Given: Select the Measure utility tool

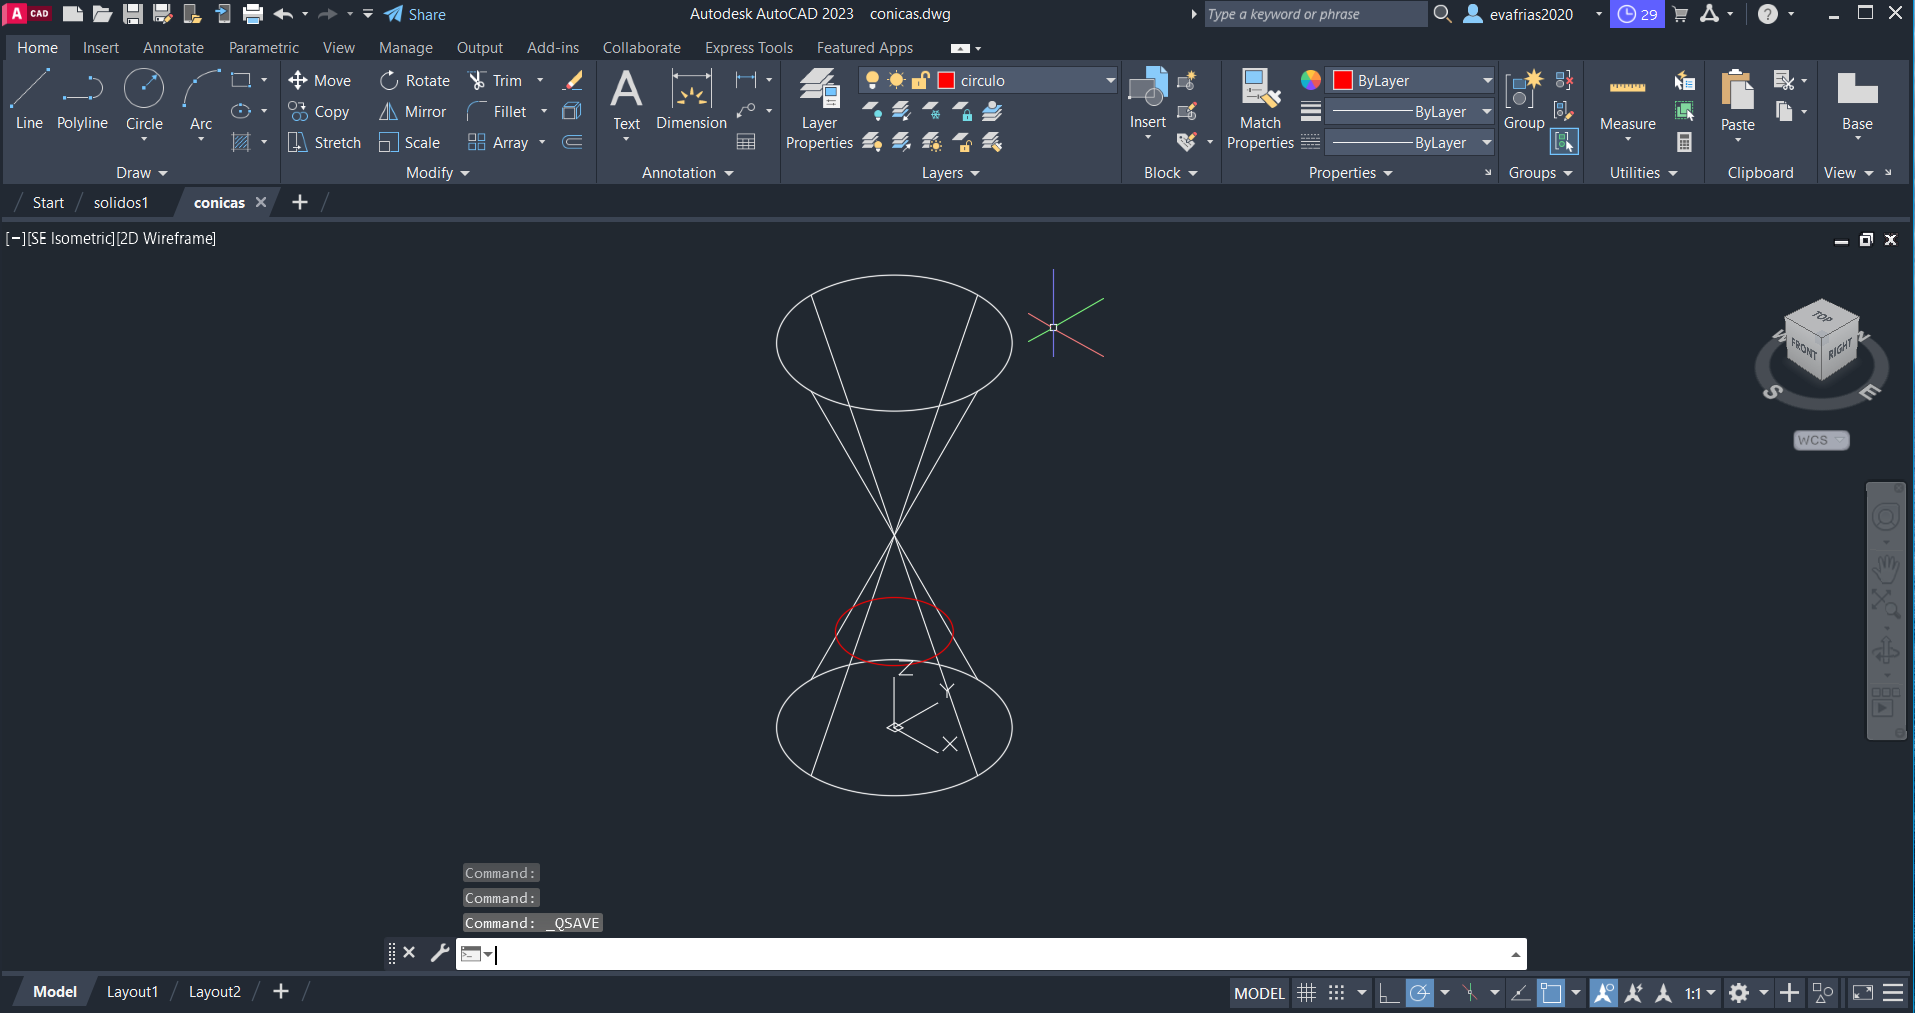Looking at the screenshot, I should point(1627,100).
